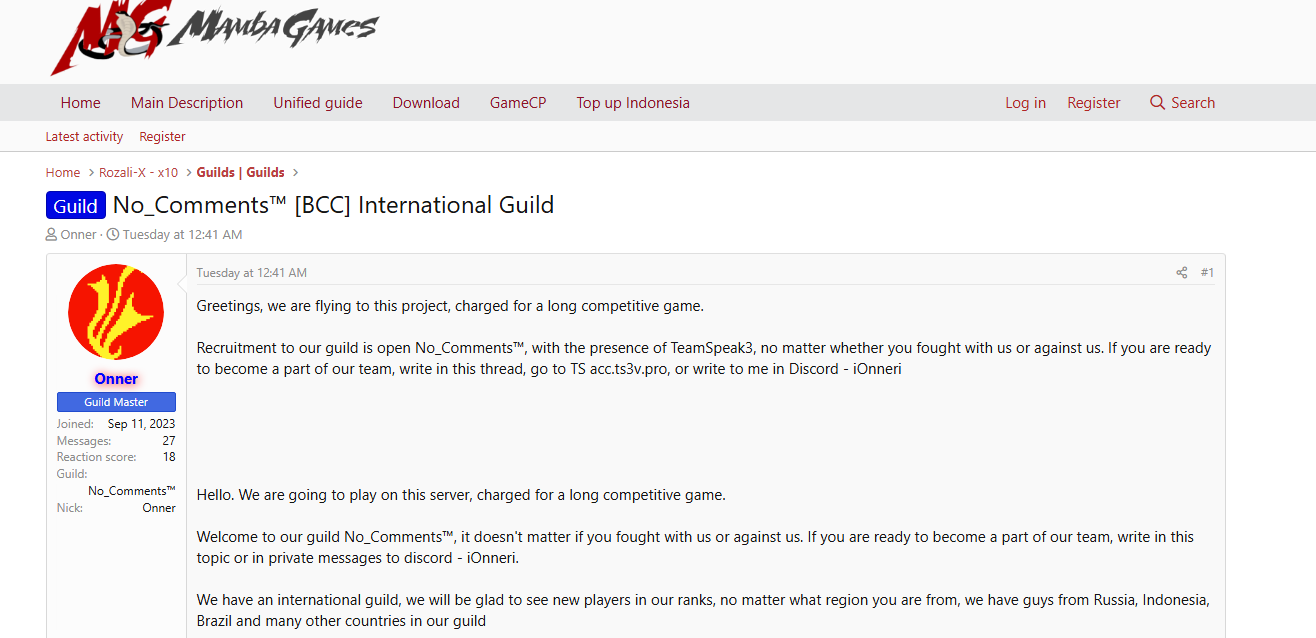Viewport: 1316px width, 638px height.
Task: Click Onner's flame avatar image
Action: click(x=116, y=312)
